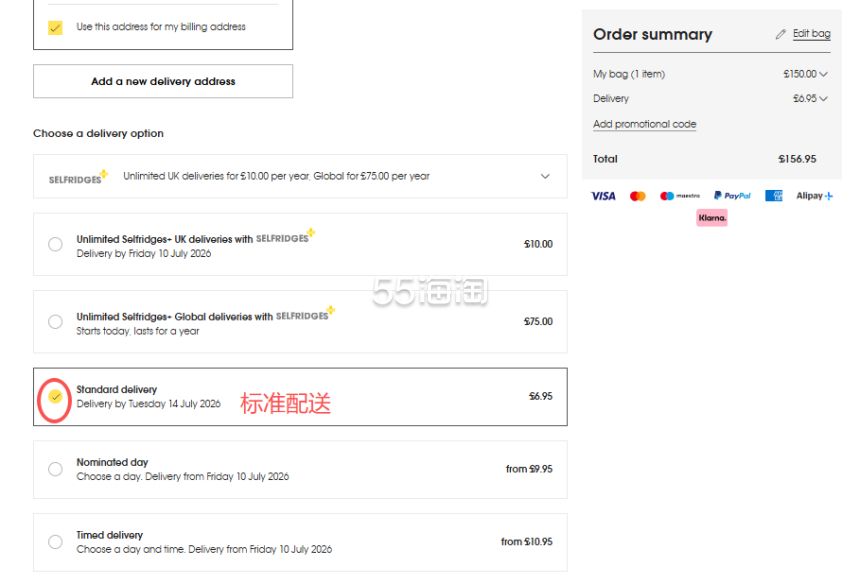Expand the Selfridges+ unlimited deliveries banner
Image resolution: width=860 pixels, height=584 pixels.
[300, 177]
